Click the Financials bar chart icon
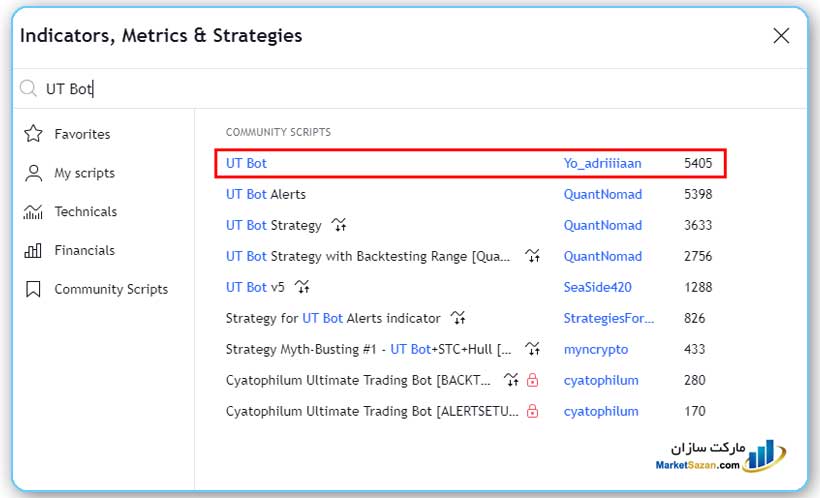The image size is (820, 498). pos(33,251)
